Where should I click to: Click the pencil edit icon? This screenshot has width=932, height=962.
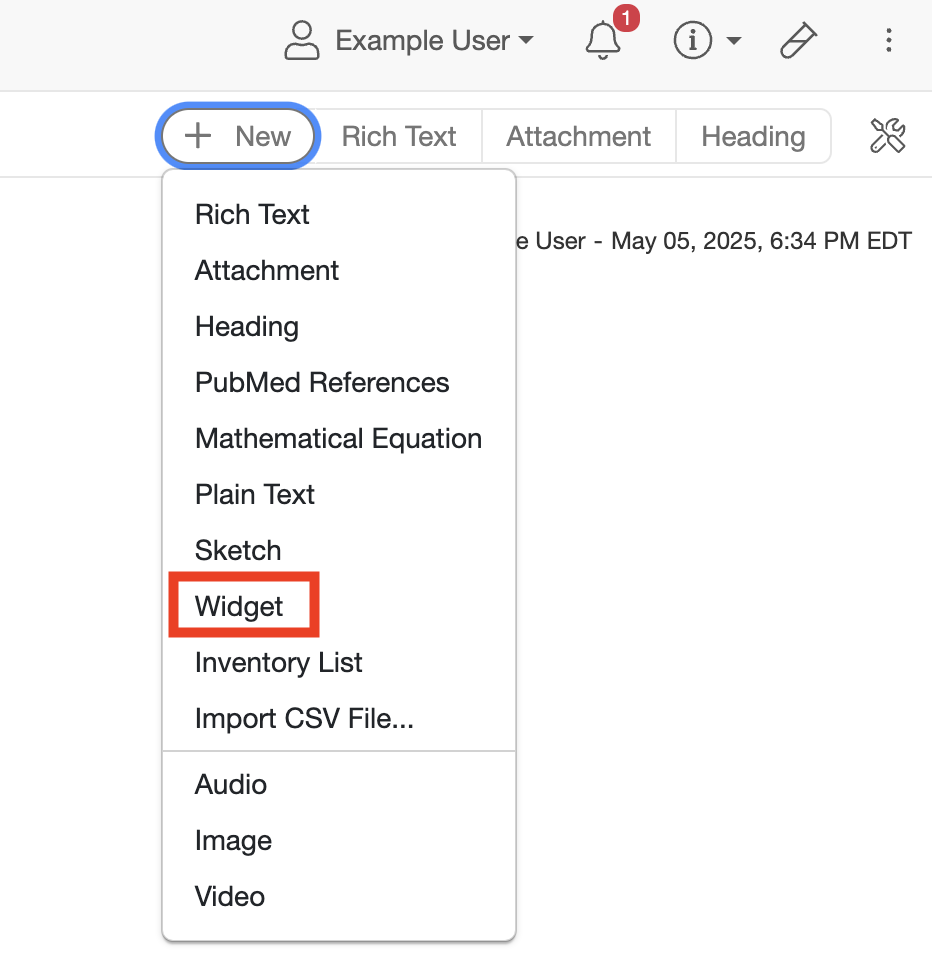797,40
